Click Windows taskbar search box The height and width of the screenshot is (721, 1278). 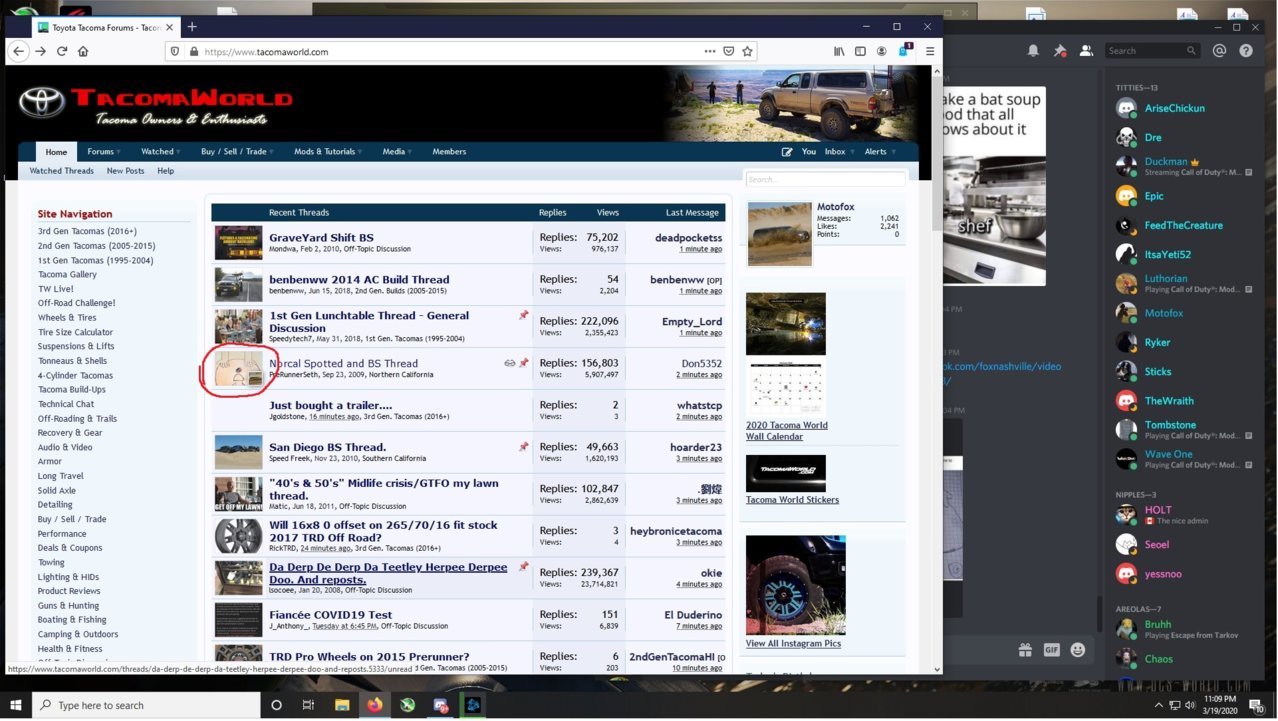pos(146,705)
